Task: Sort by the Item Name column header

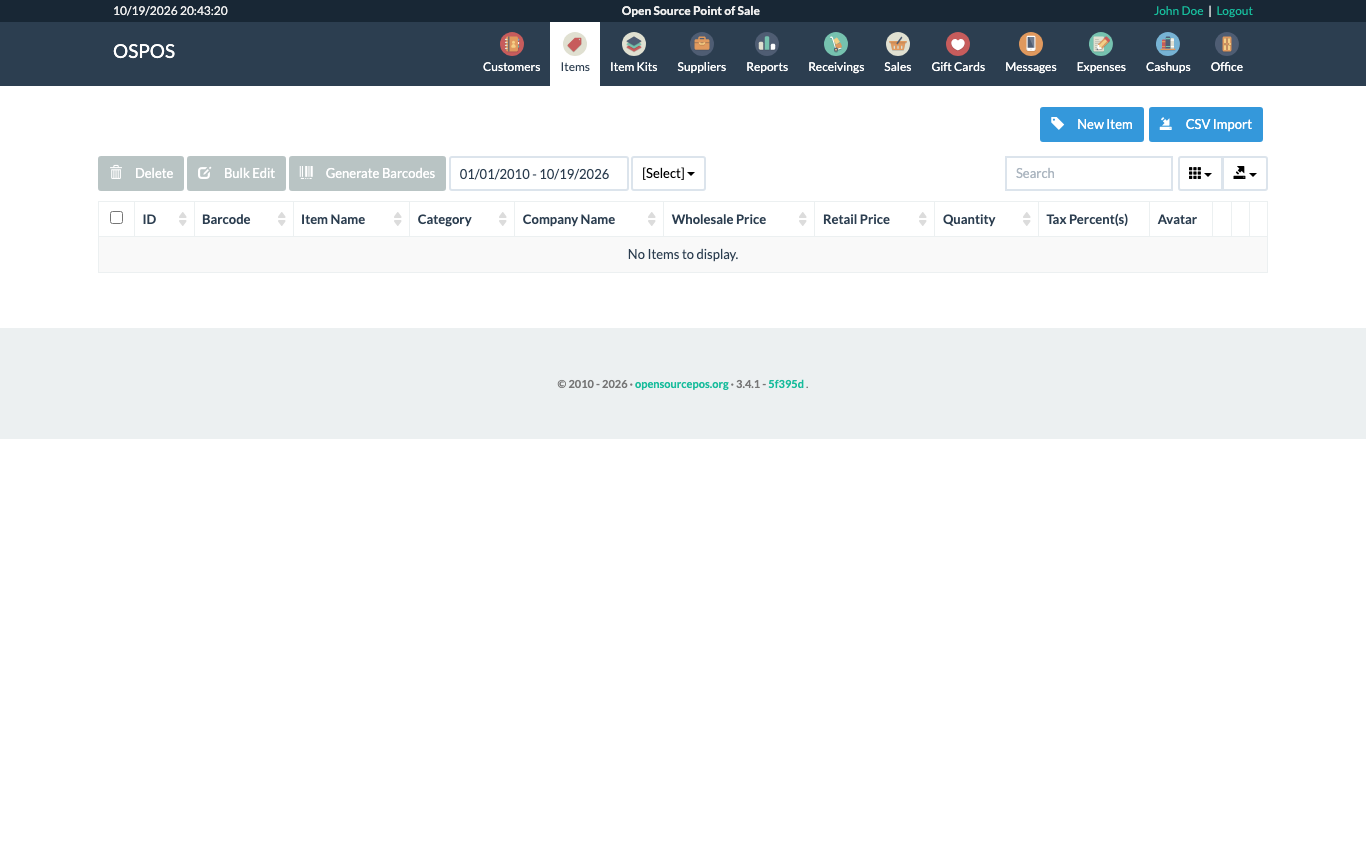Action: [x=351, y=219]
